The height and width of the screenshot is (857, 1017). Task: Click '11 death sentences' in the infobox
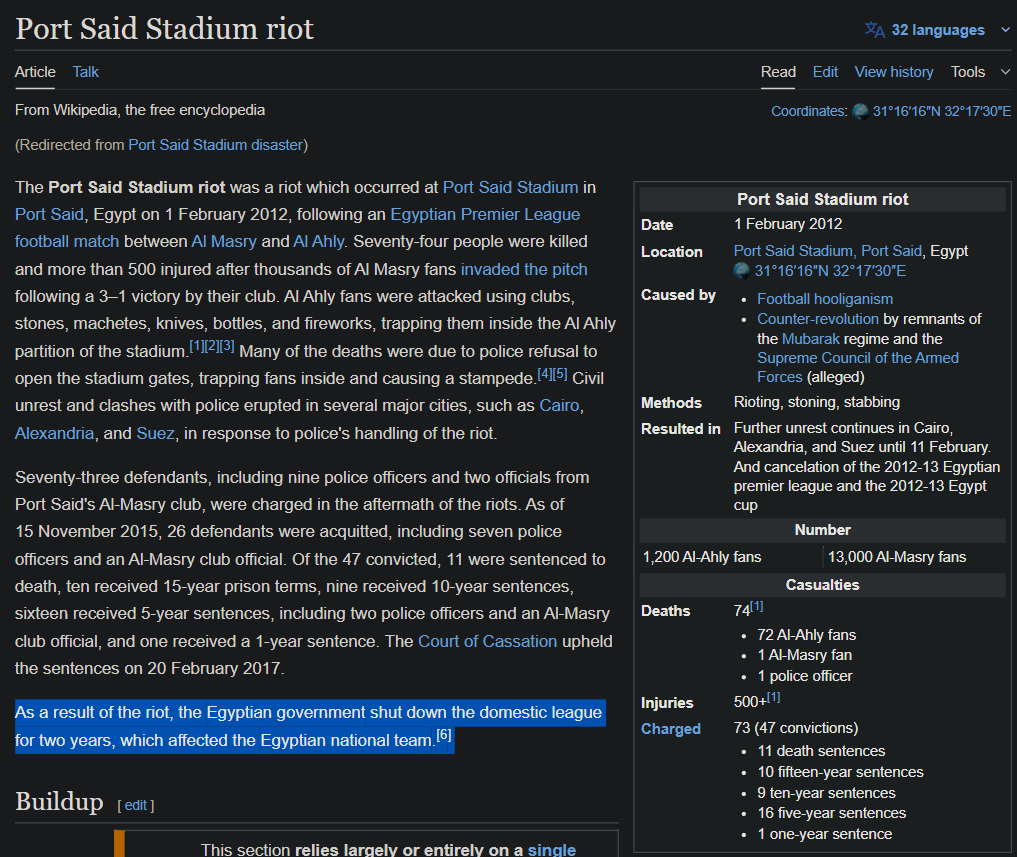821,751
